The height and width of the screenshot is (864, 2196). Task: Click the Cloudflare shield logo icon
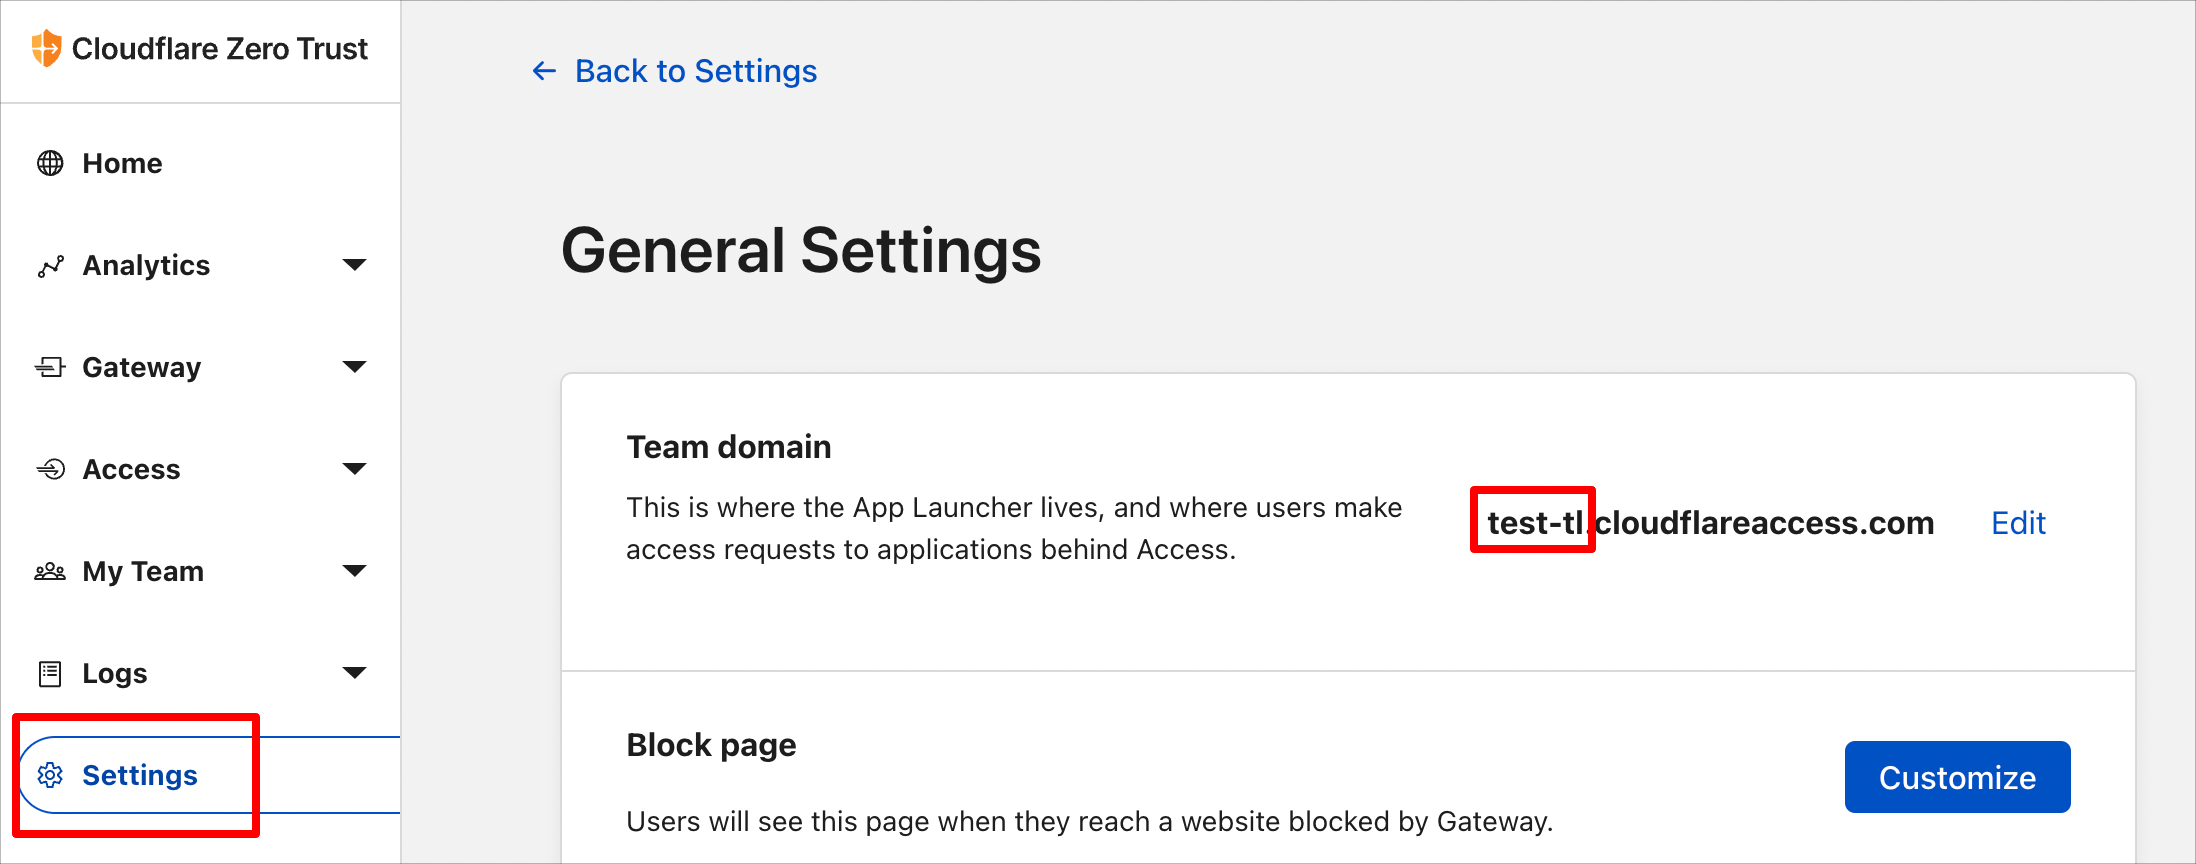click(x=46, y=48)
